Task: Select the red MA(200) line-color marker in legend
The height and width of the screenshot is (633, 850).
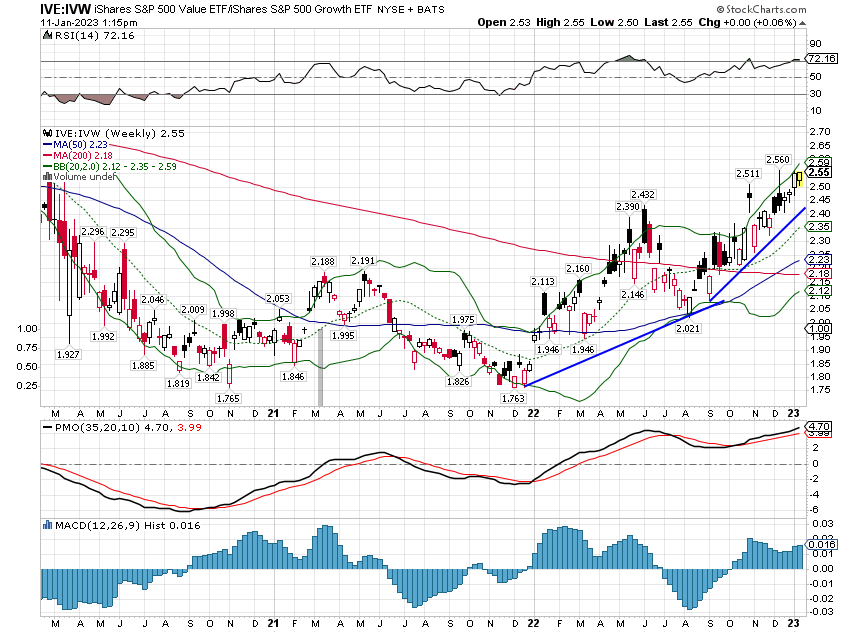Action: [48, 156]
